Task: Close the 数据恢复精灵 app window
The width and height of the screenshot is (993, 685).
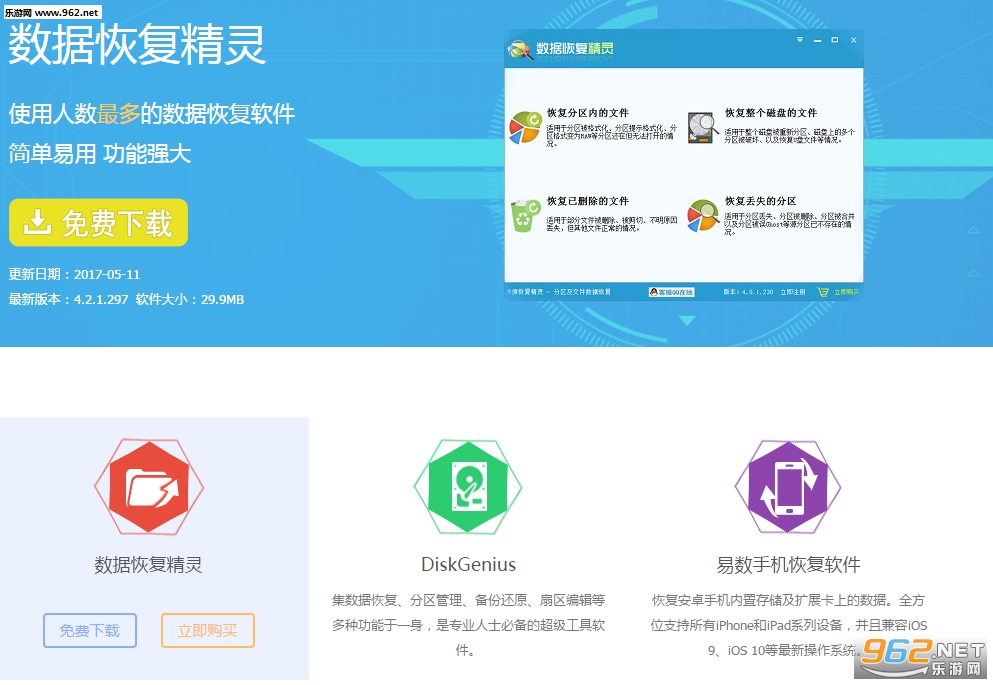Action: [853, 40]
